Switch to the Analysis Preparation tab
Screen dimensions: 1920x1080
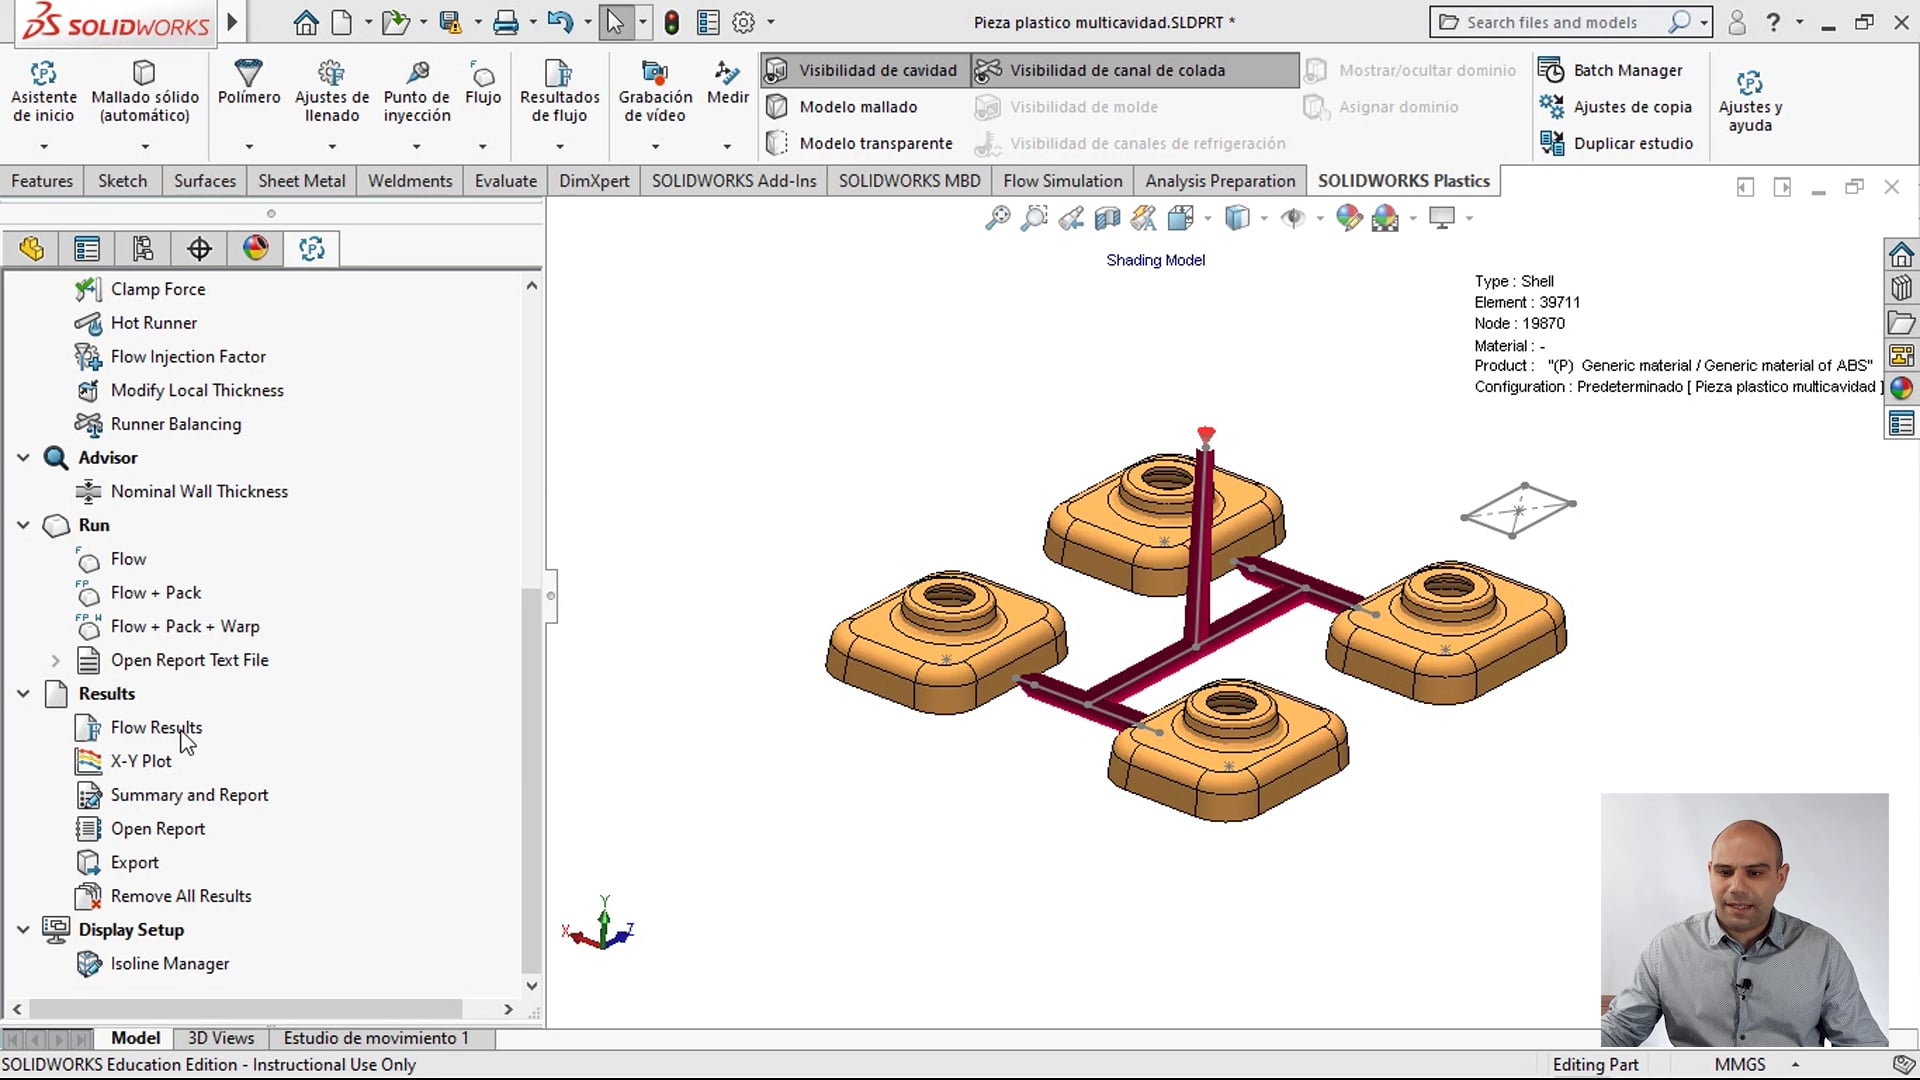tap(1219, 181)
